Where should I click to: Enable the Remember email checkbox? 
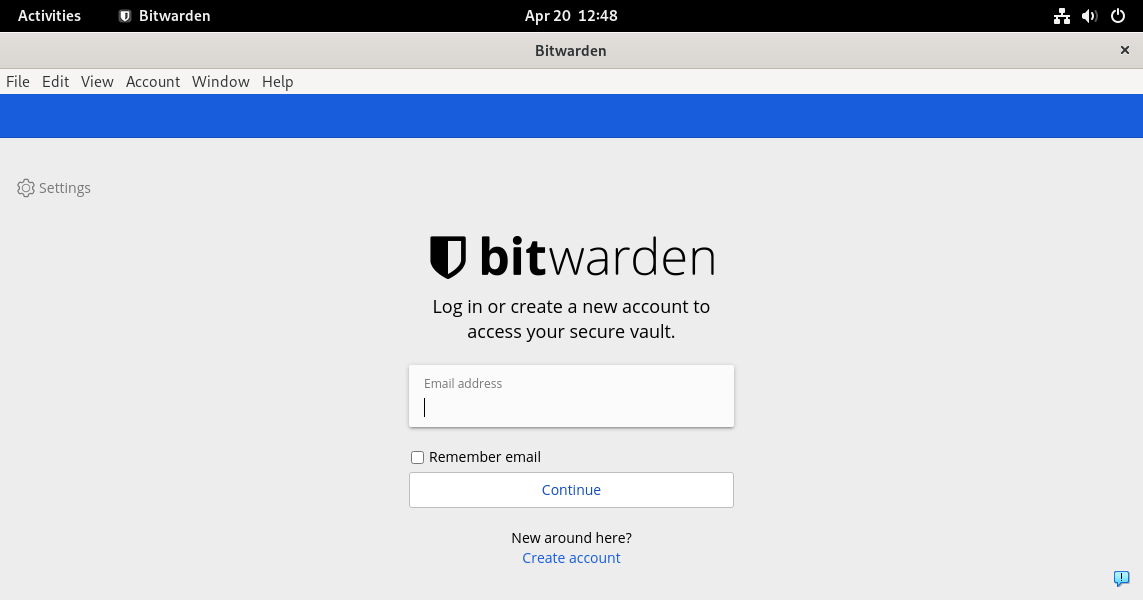[x=417, y=457]
